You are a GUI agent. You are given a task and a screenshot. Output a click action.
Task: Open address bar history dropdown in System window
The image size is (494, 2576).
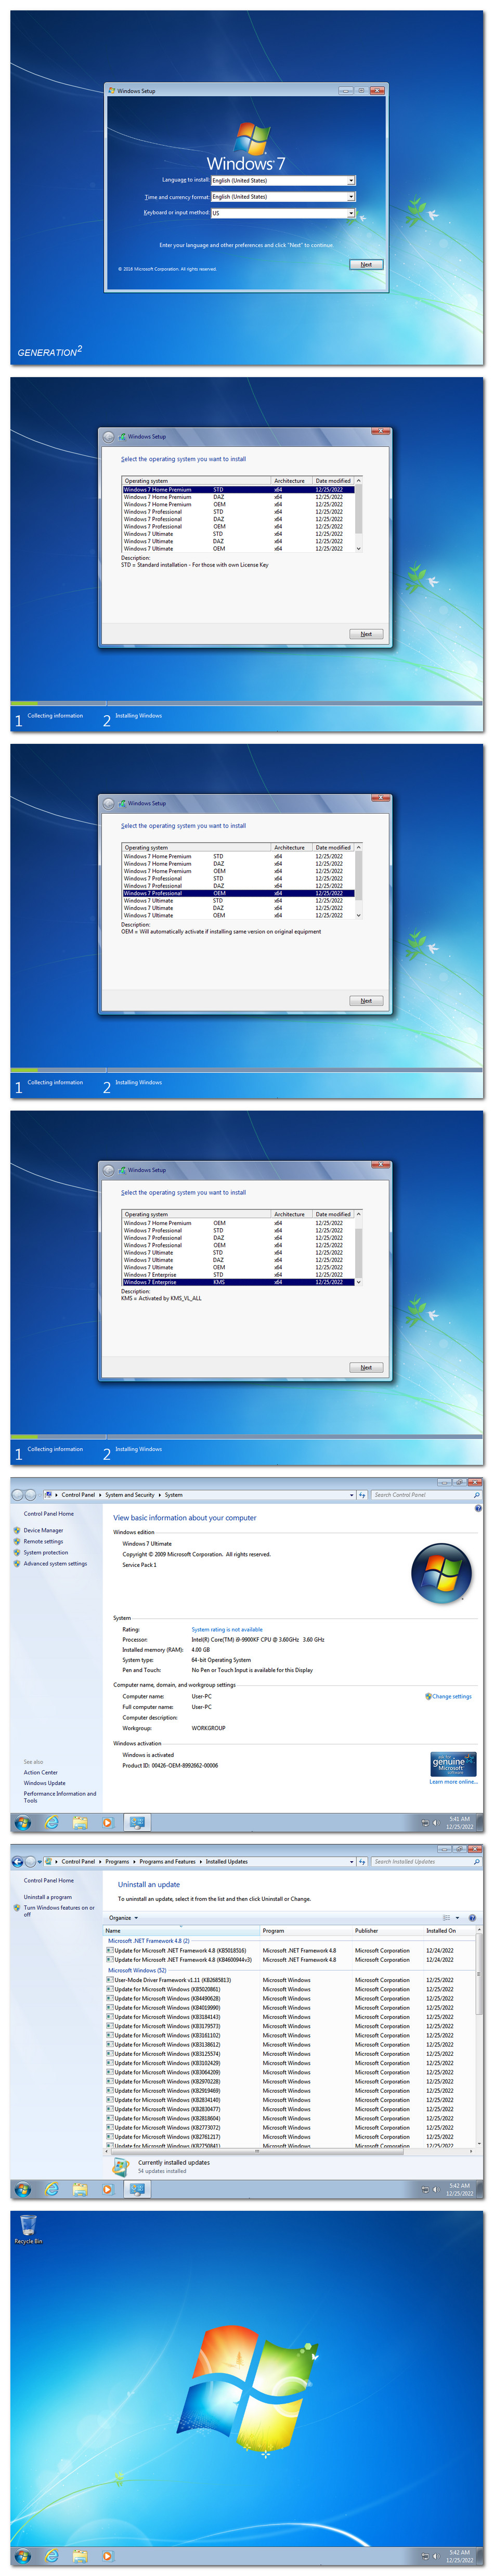coord(352,1495)
